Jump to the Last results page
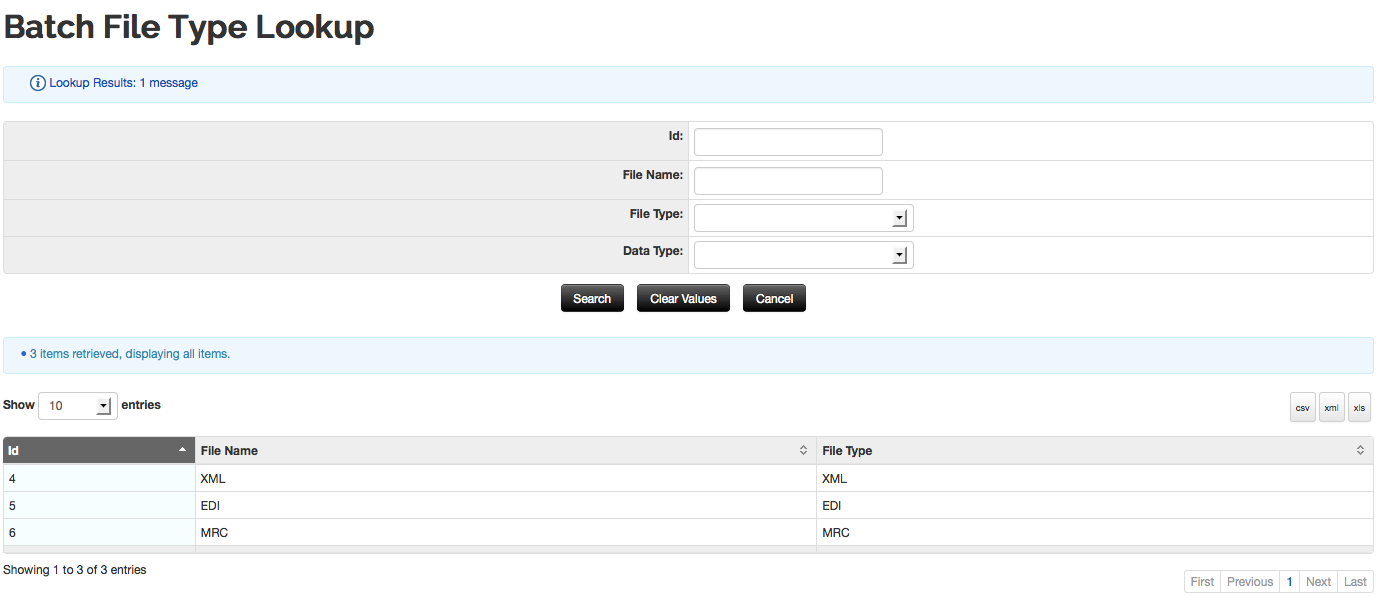Image resolution: width=1381 pixels, height=596 pixels. 1355,582
